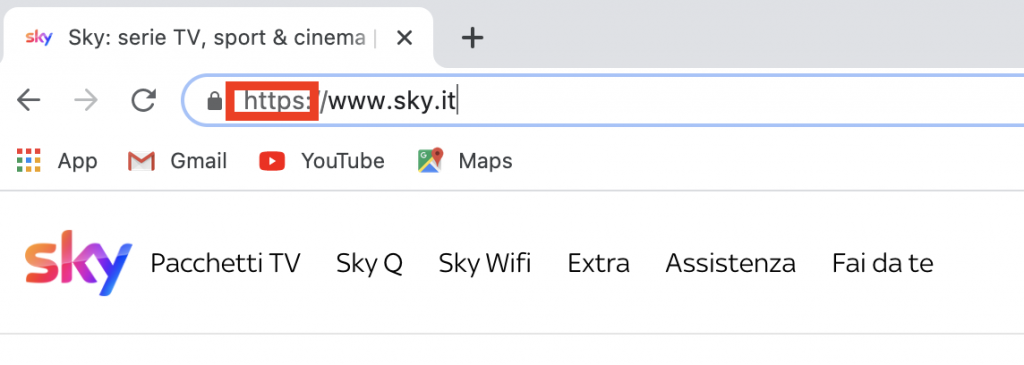This screenshot has height=365, width=1024.
Task: Open the Gmail bookmark icon
Action: click(x=141, y=161)
